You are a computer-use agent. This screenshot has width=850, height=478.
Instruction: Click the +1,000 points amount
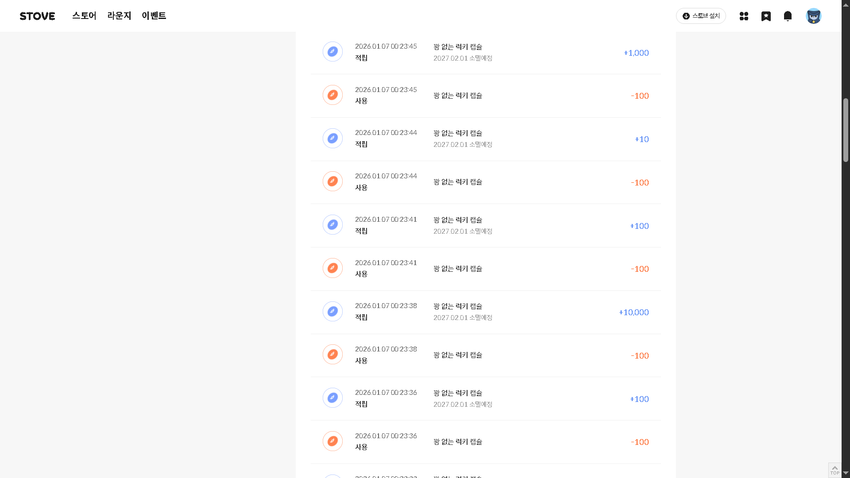pos(636,53)
